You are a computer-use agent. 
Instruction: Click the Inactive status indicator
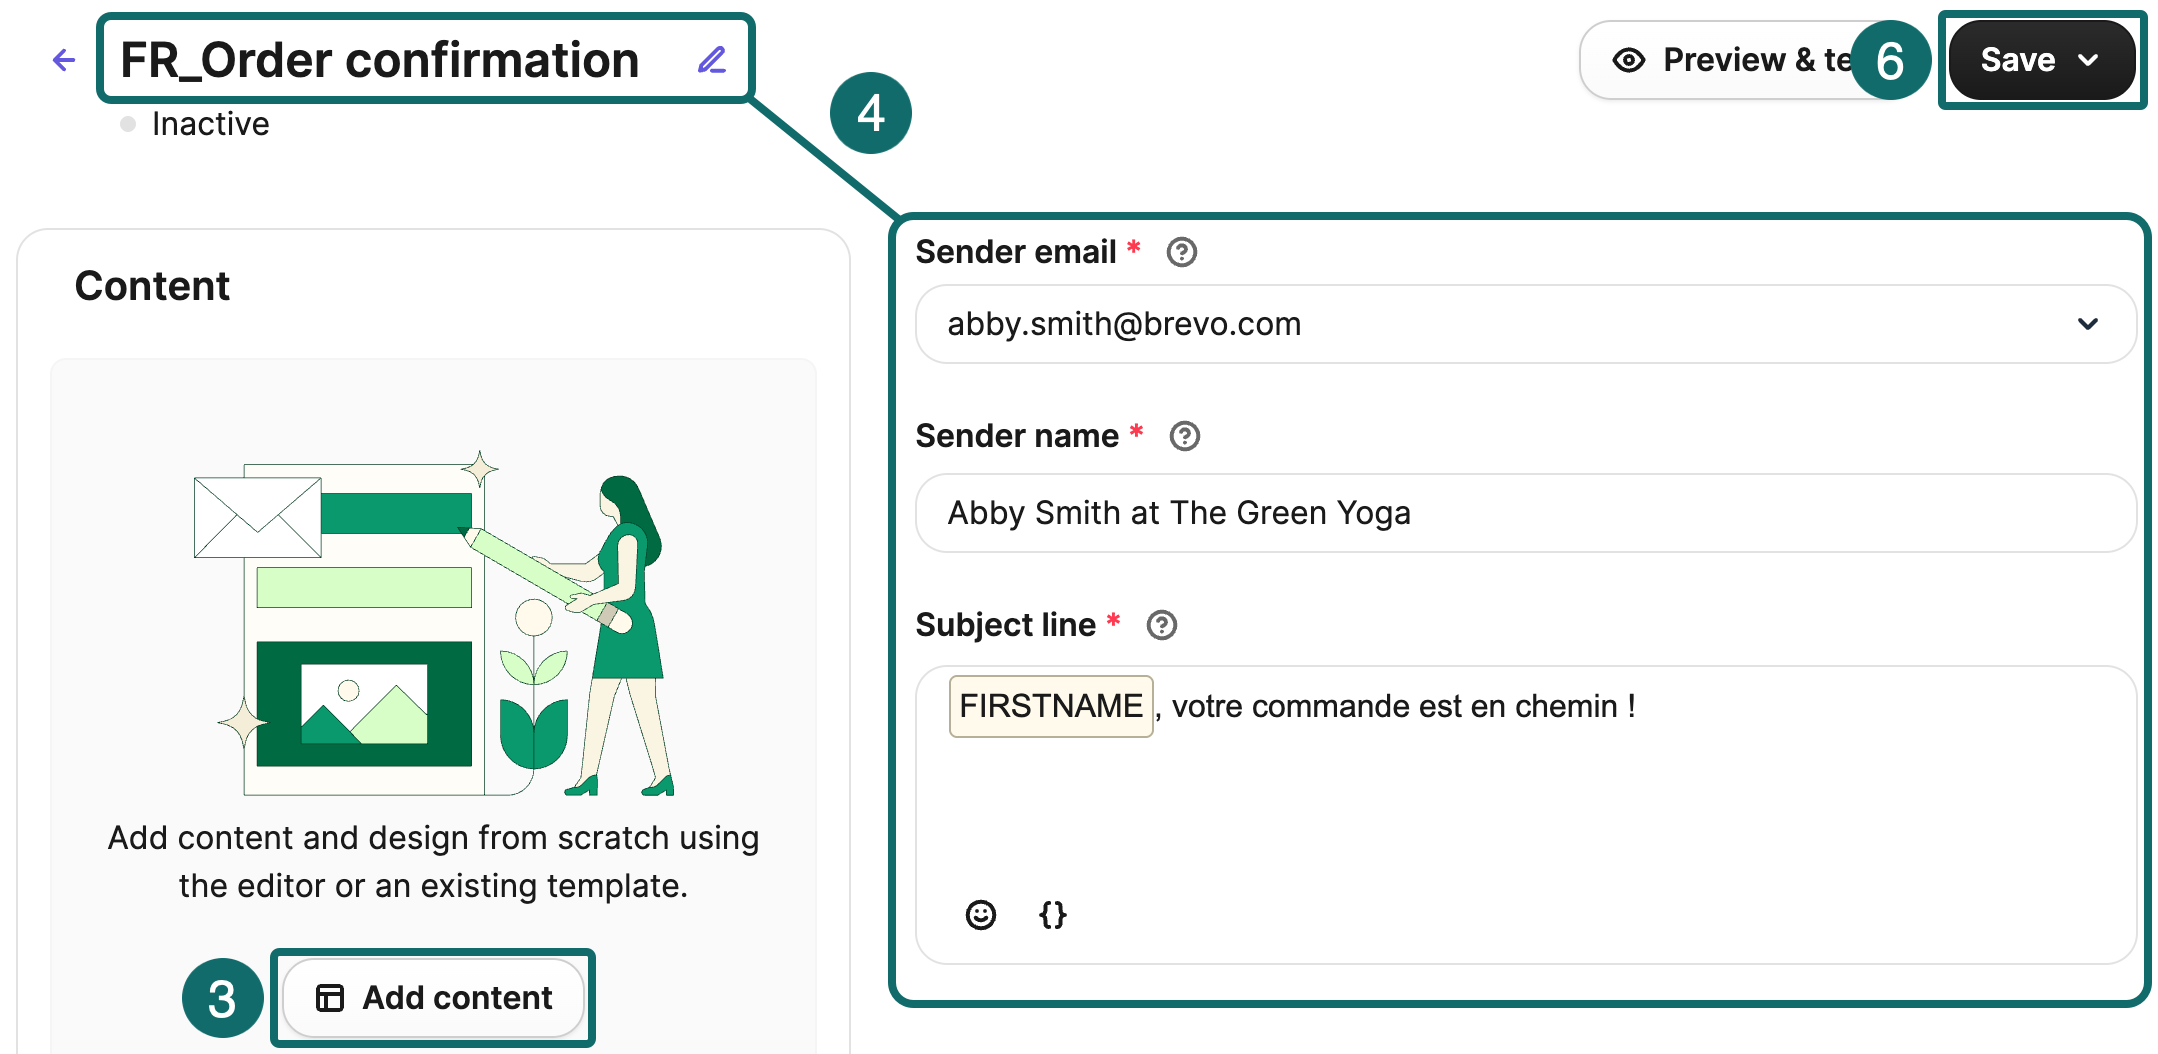(x=210, y=124)
